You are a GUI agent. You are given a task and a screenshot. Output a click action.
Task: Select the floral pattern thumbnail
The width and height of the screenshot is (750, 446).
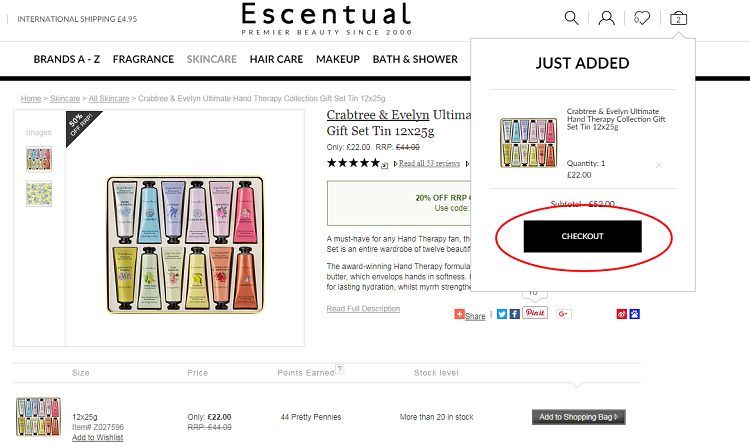[x=39, y=194]
